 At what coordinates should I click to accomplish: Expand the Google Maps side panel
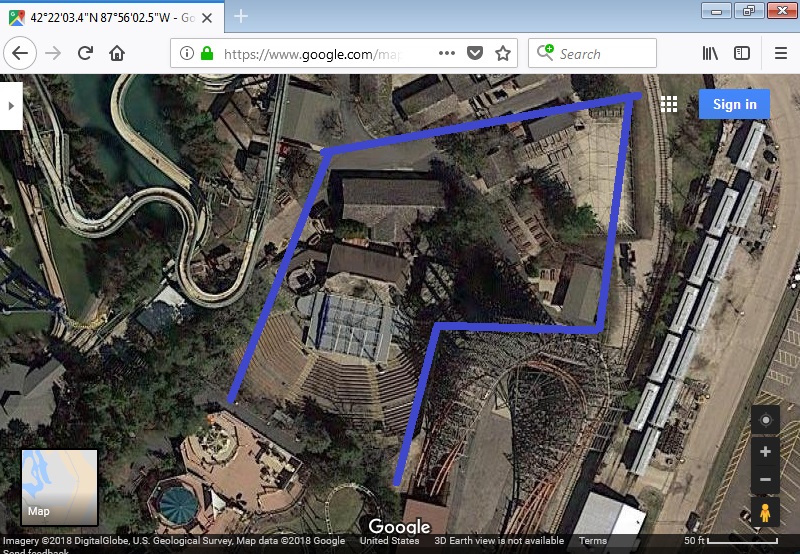tap(11, 106)
